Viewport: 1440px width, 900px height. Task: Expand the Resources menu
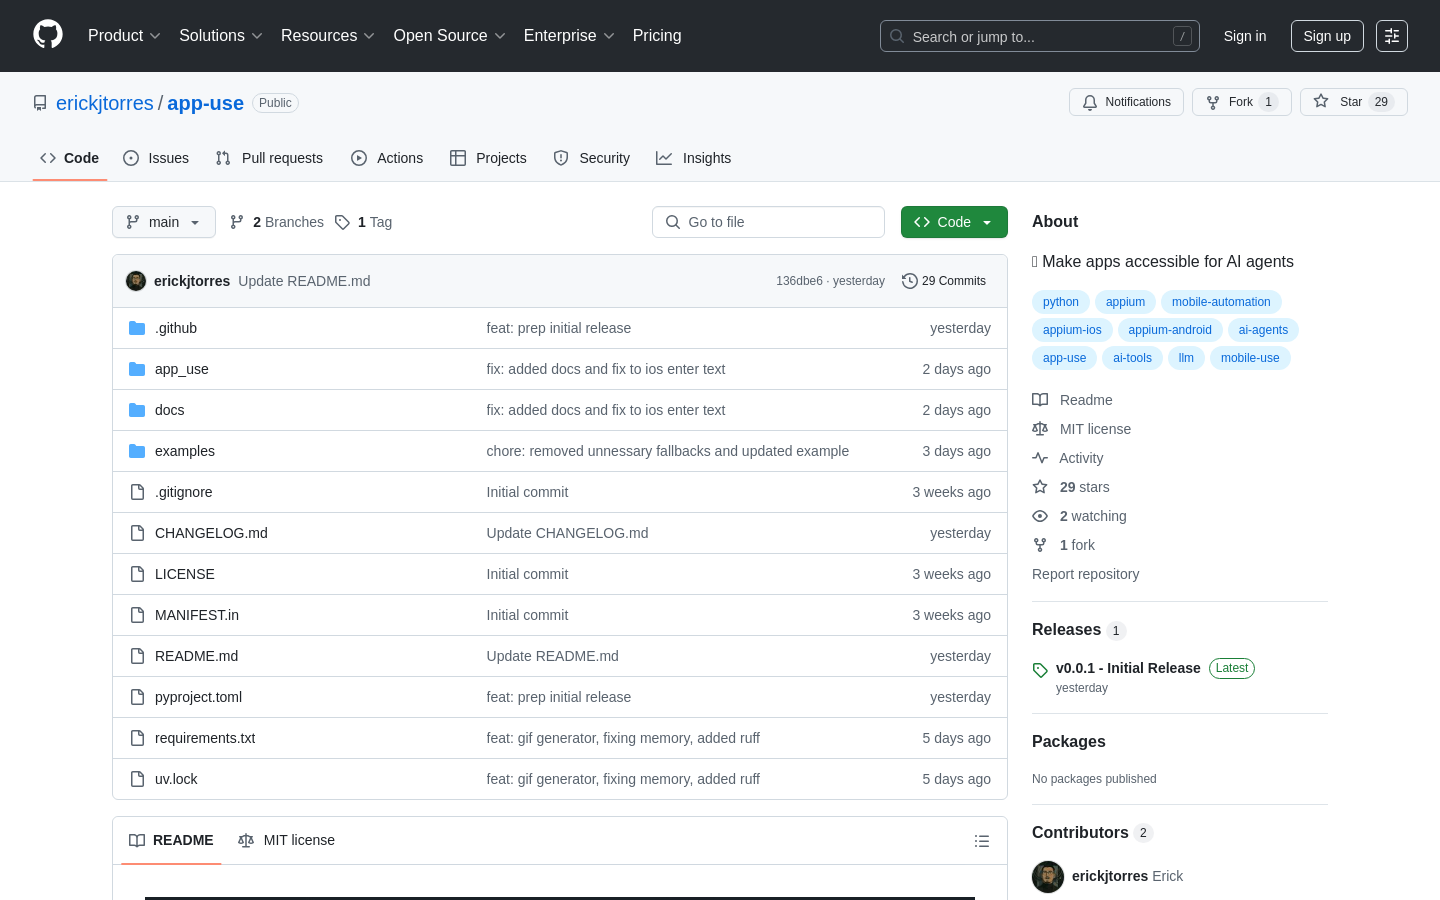coord(328,36)
